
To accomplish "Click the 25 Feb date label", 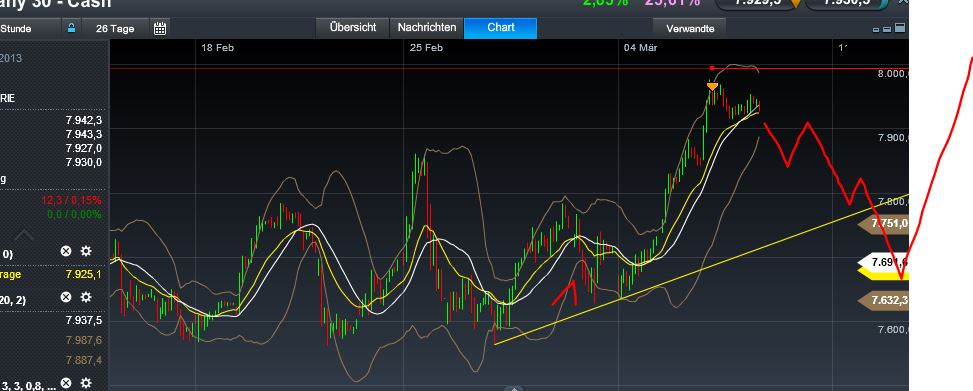I will [x=426, y=47].
